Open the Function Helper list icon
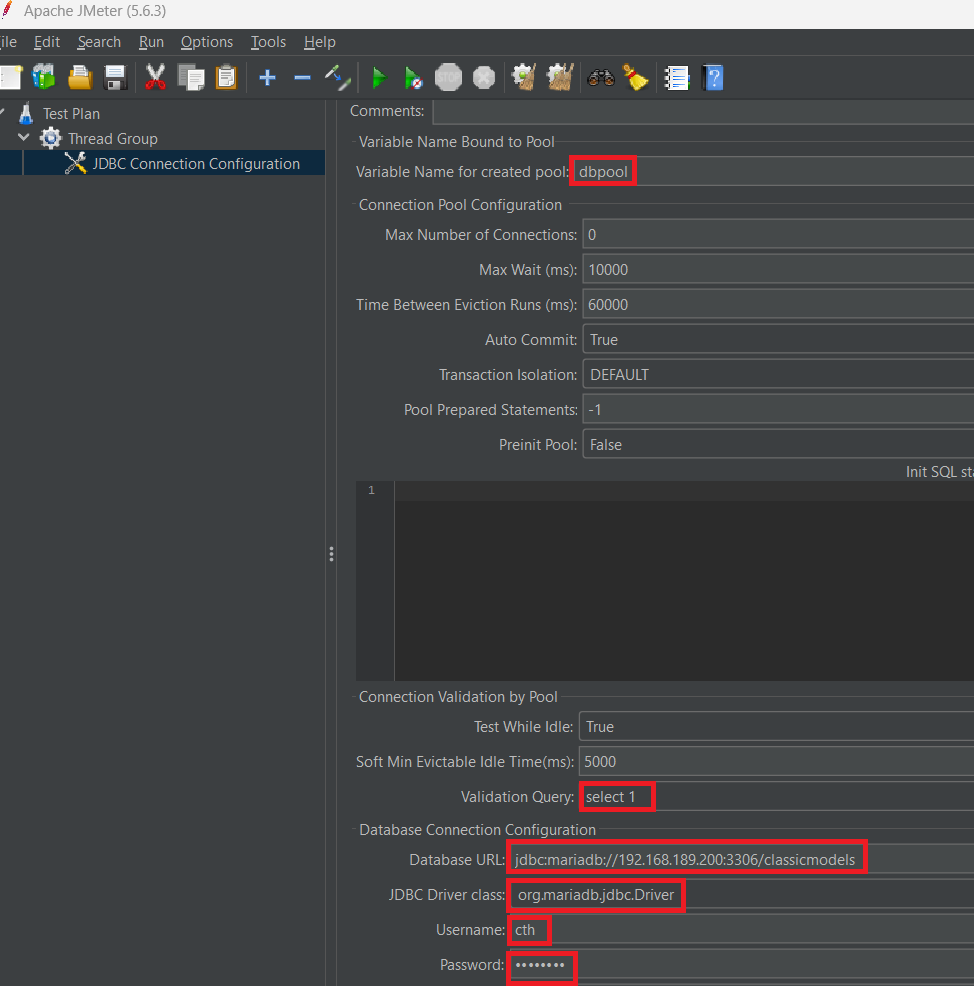This screenshot has height=986, width=974. click(677, 78)
